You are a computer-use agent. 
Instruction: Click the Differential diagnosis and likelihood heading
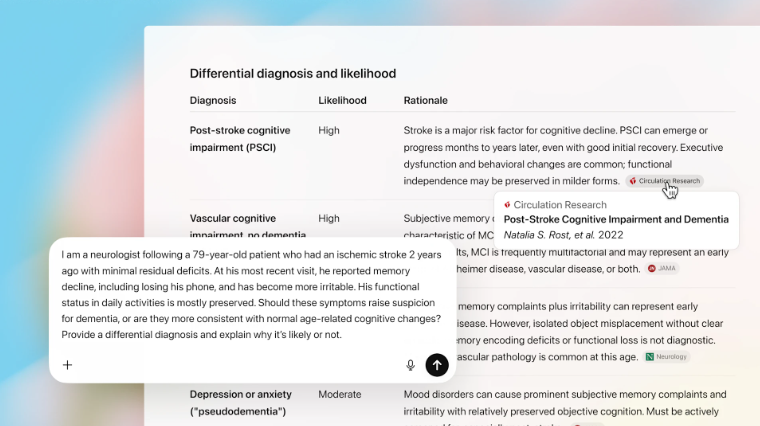tap(293, 73)
